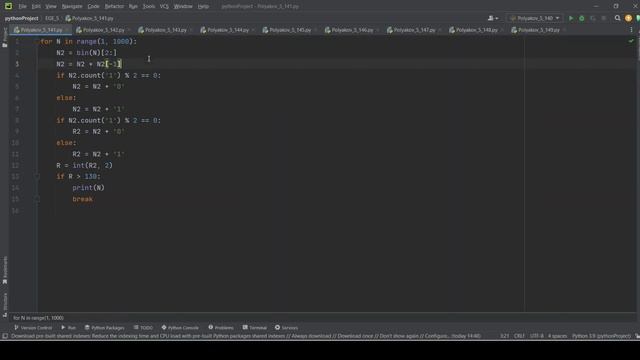Open the Window menu

click(183, 7)
